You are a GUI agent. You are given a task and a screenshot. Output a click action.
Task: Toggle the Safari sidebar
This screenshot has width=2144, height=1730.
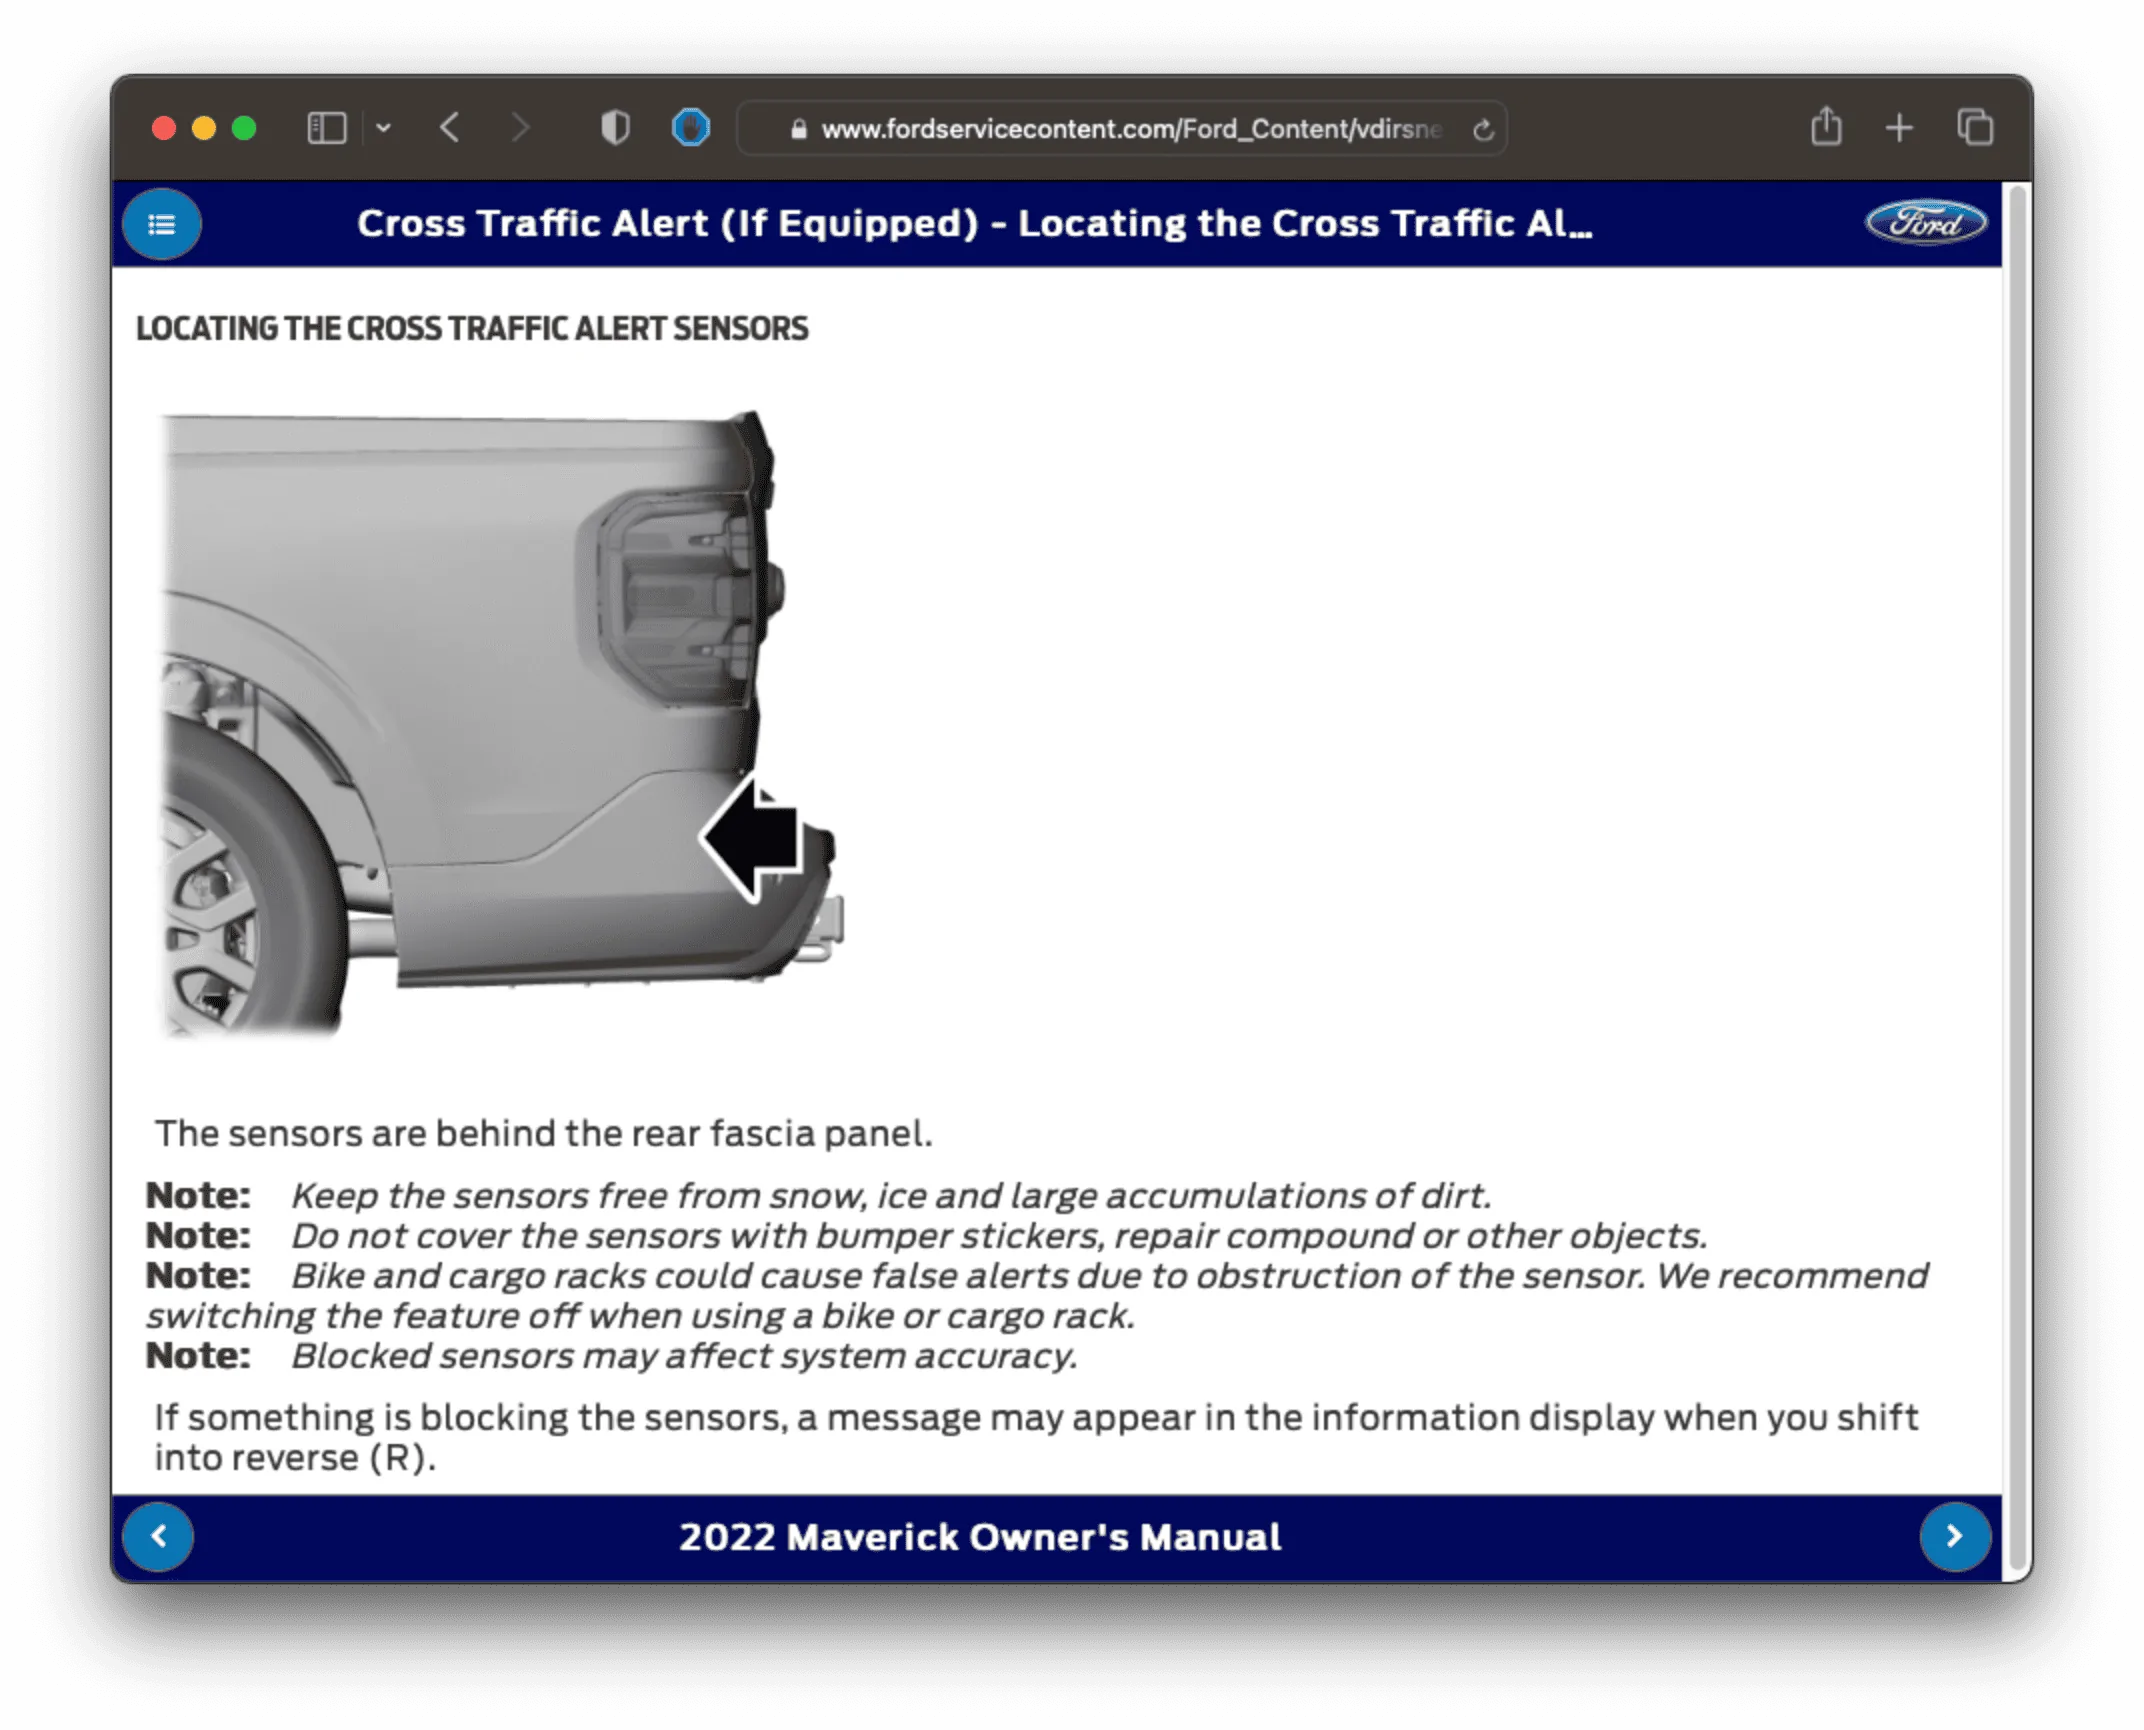327,129
